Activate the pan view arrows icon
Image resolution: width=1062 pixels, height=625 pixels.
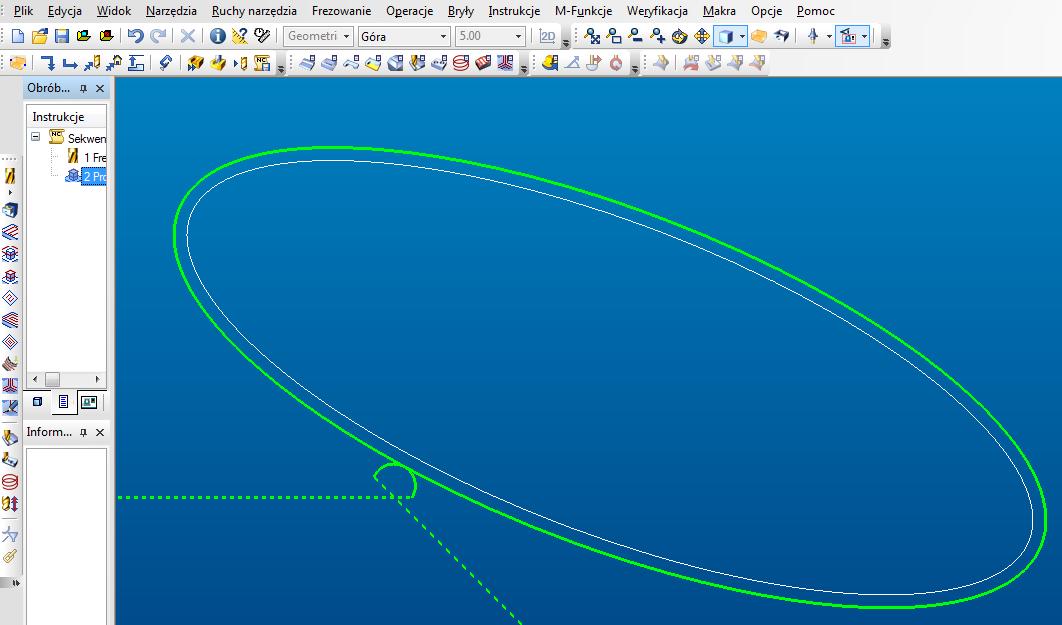702,37
